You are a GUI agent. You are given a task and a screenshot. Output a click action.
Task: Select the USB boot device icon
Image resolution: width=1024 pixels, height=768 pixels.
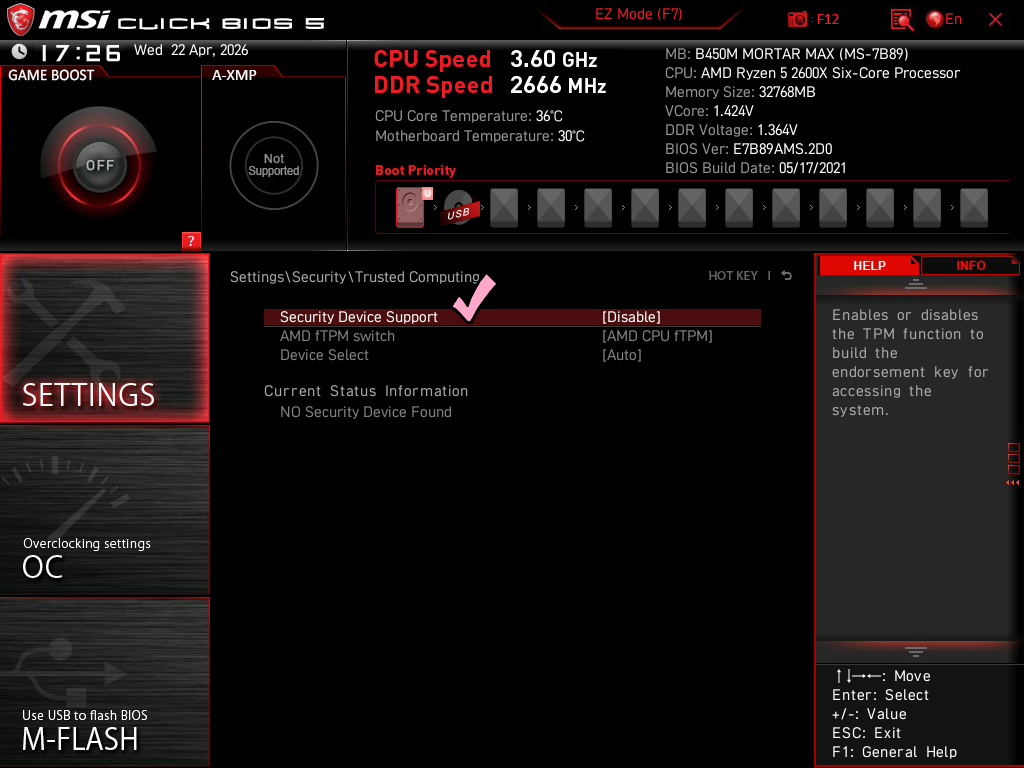(459, 208)
